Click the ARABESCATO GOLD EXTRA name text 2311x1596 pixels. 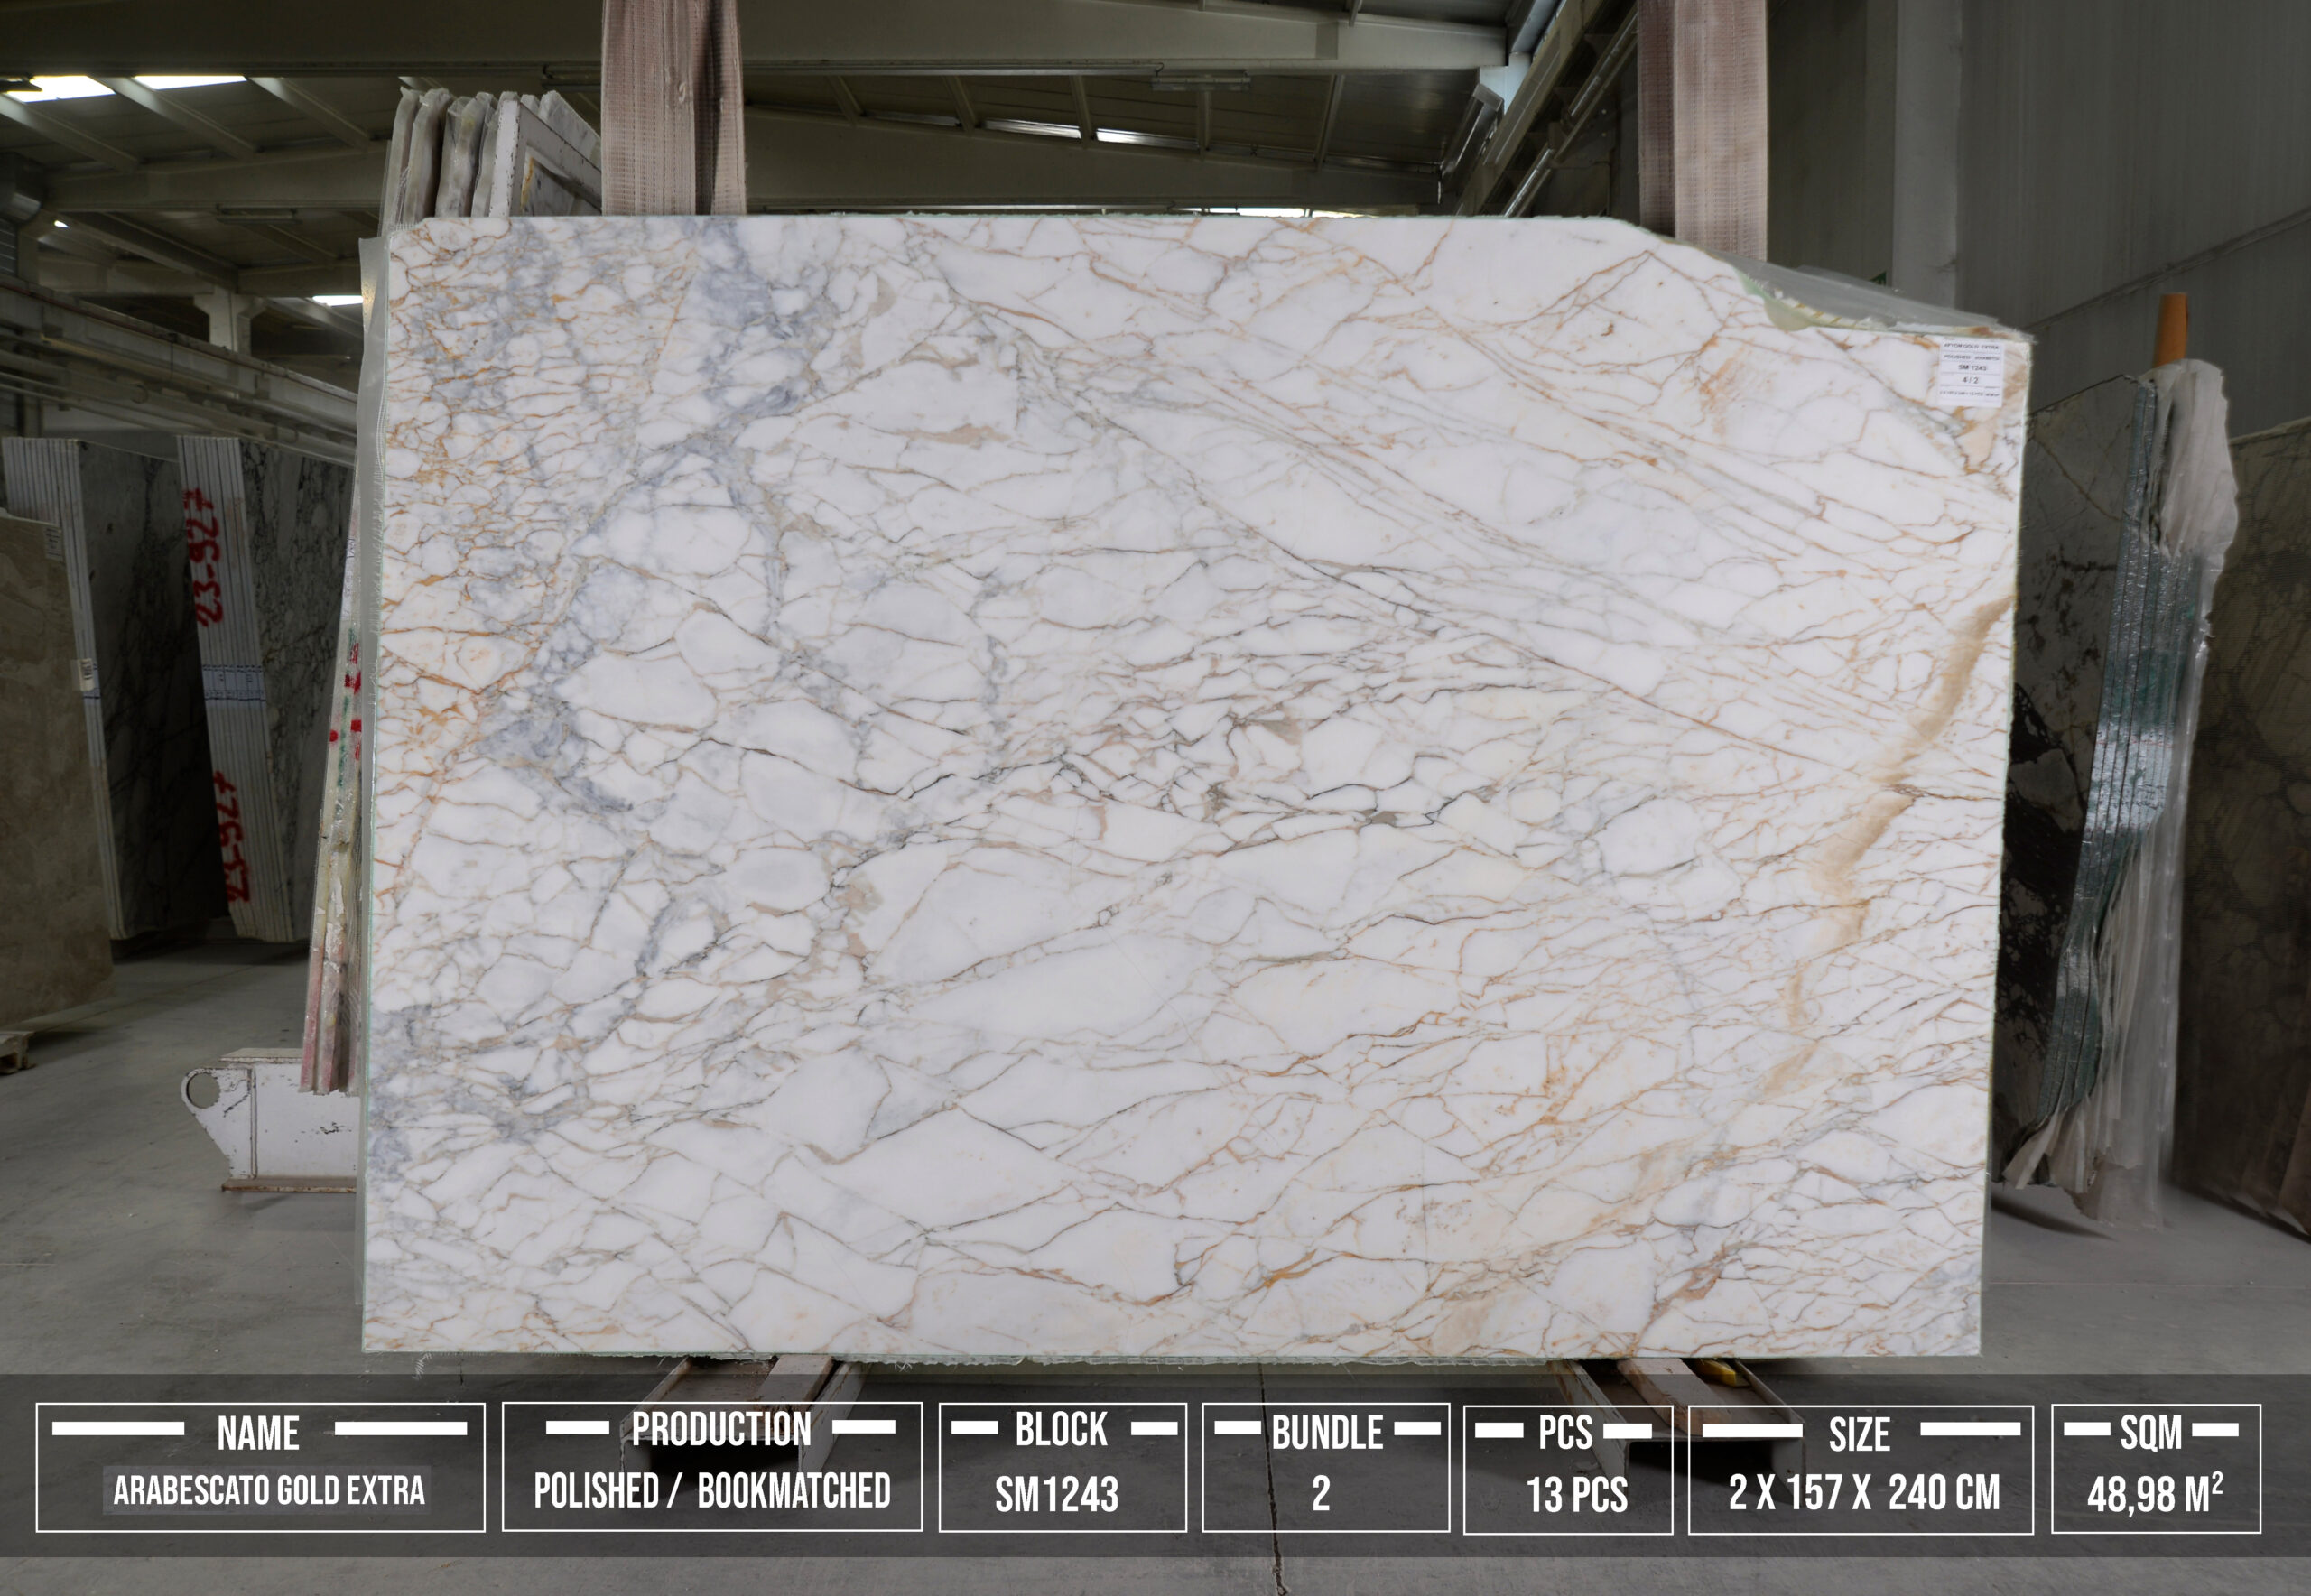[268, 1490]
